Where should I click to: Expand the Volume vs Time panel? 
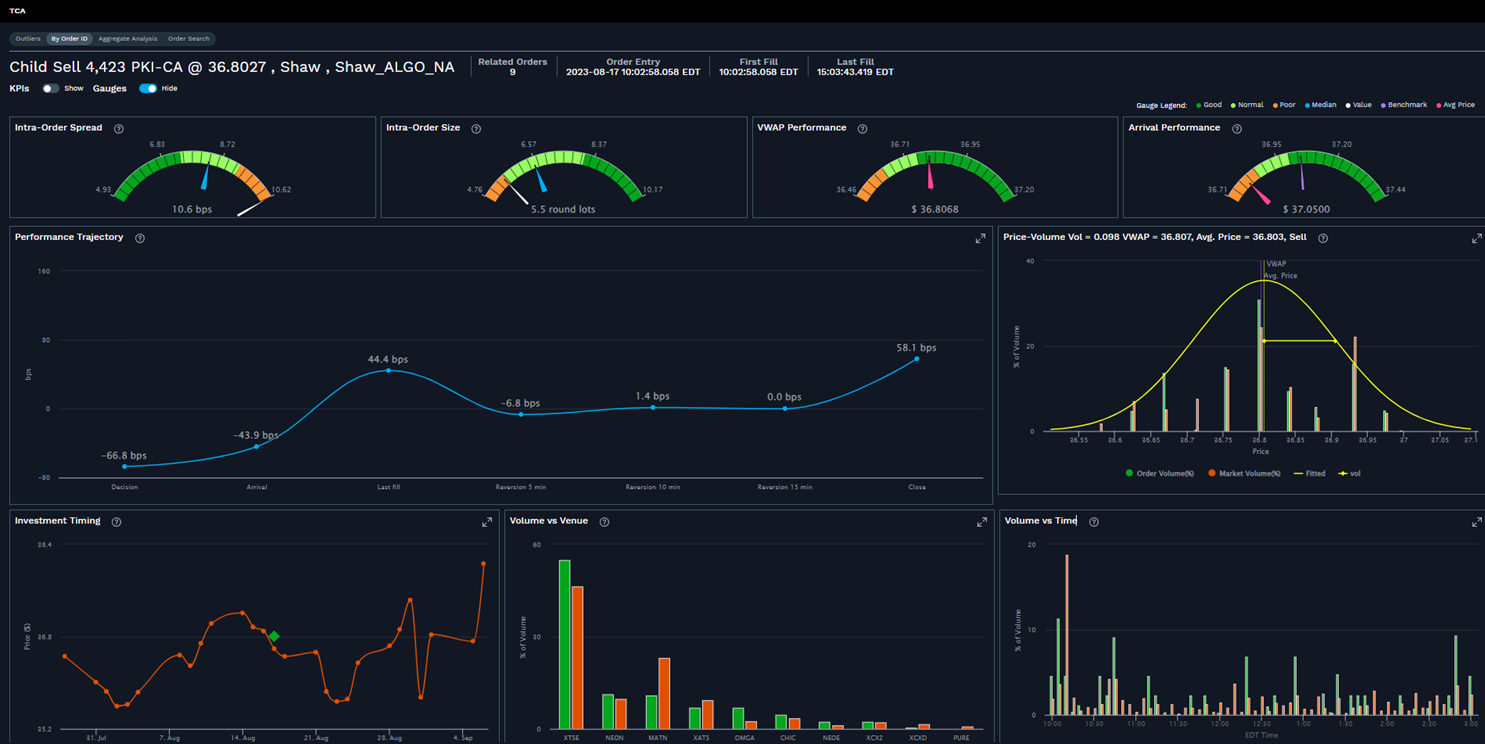[1476, 521]
